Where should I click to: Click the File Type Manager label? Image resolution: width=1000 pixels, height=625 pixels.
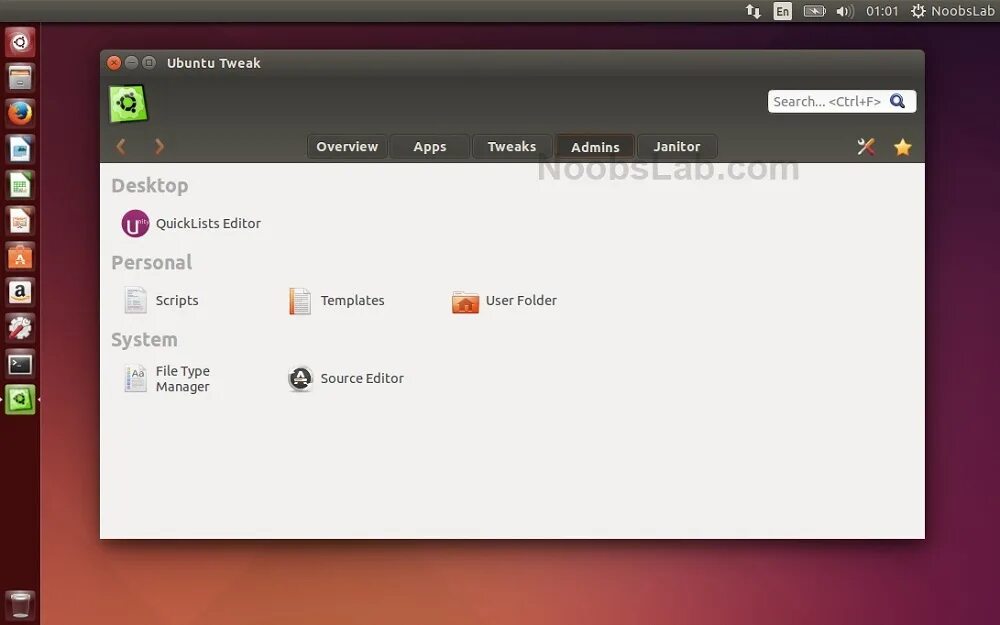[182, 379]
